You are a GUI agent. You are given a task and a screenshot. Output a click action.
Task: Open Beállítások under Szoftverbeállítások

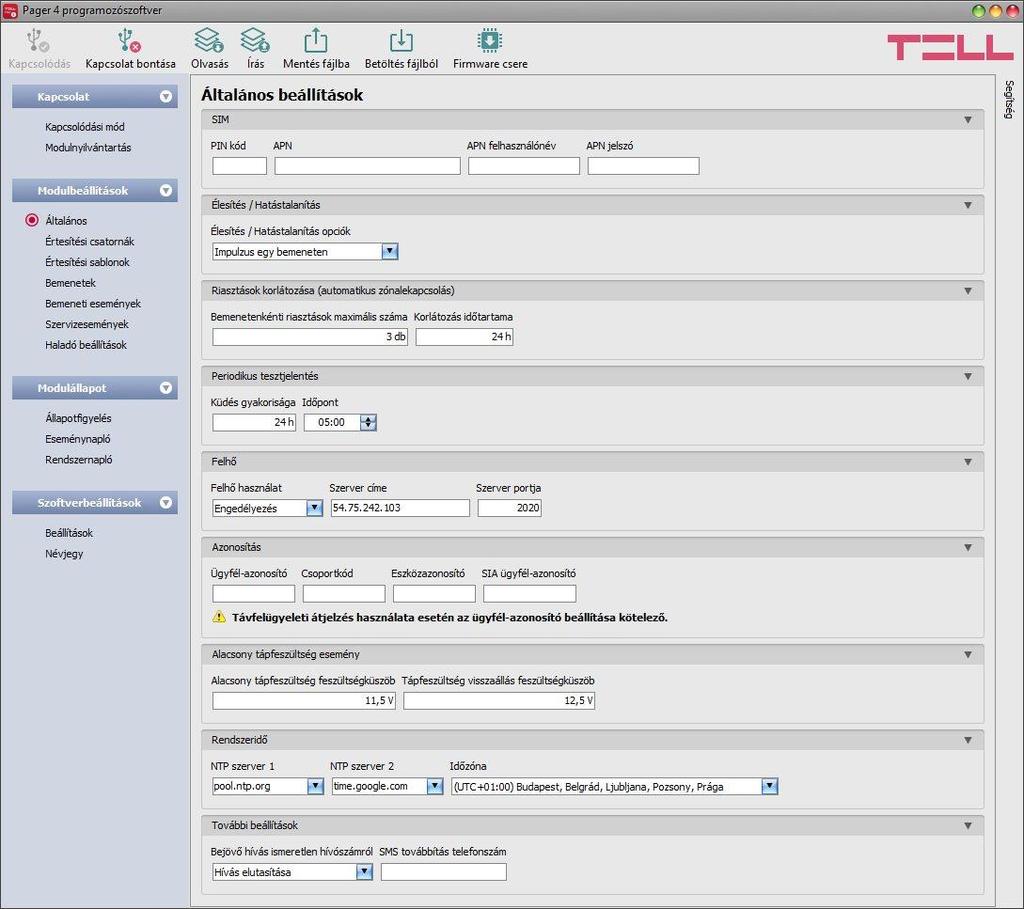coord(69,534)
